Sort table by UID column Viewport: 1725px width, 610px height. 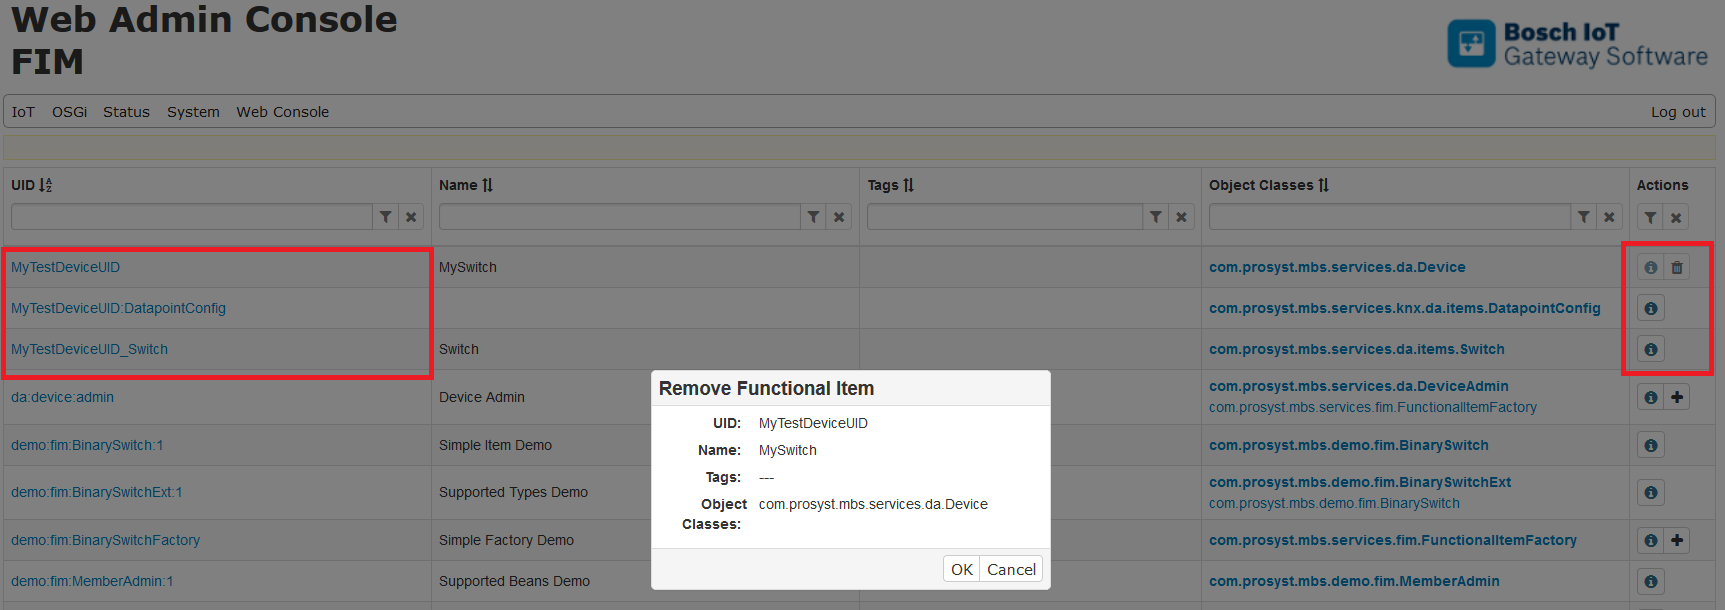pos(46,185)
